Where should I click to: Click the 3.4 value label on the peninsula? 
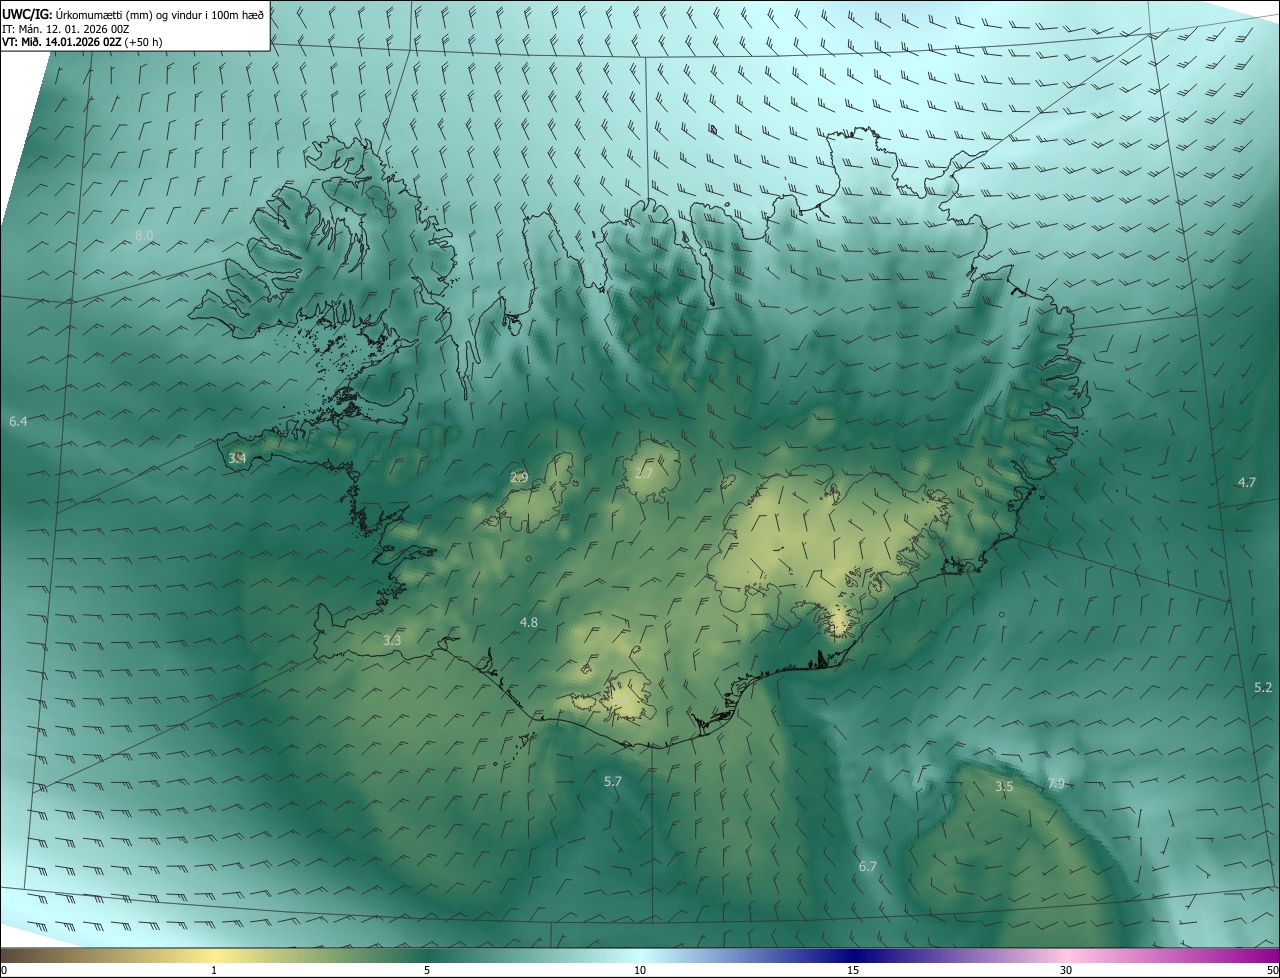(x=237, y=458)
